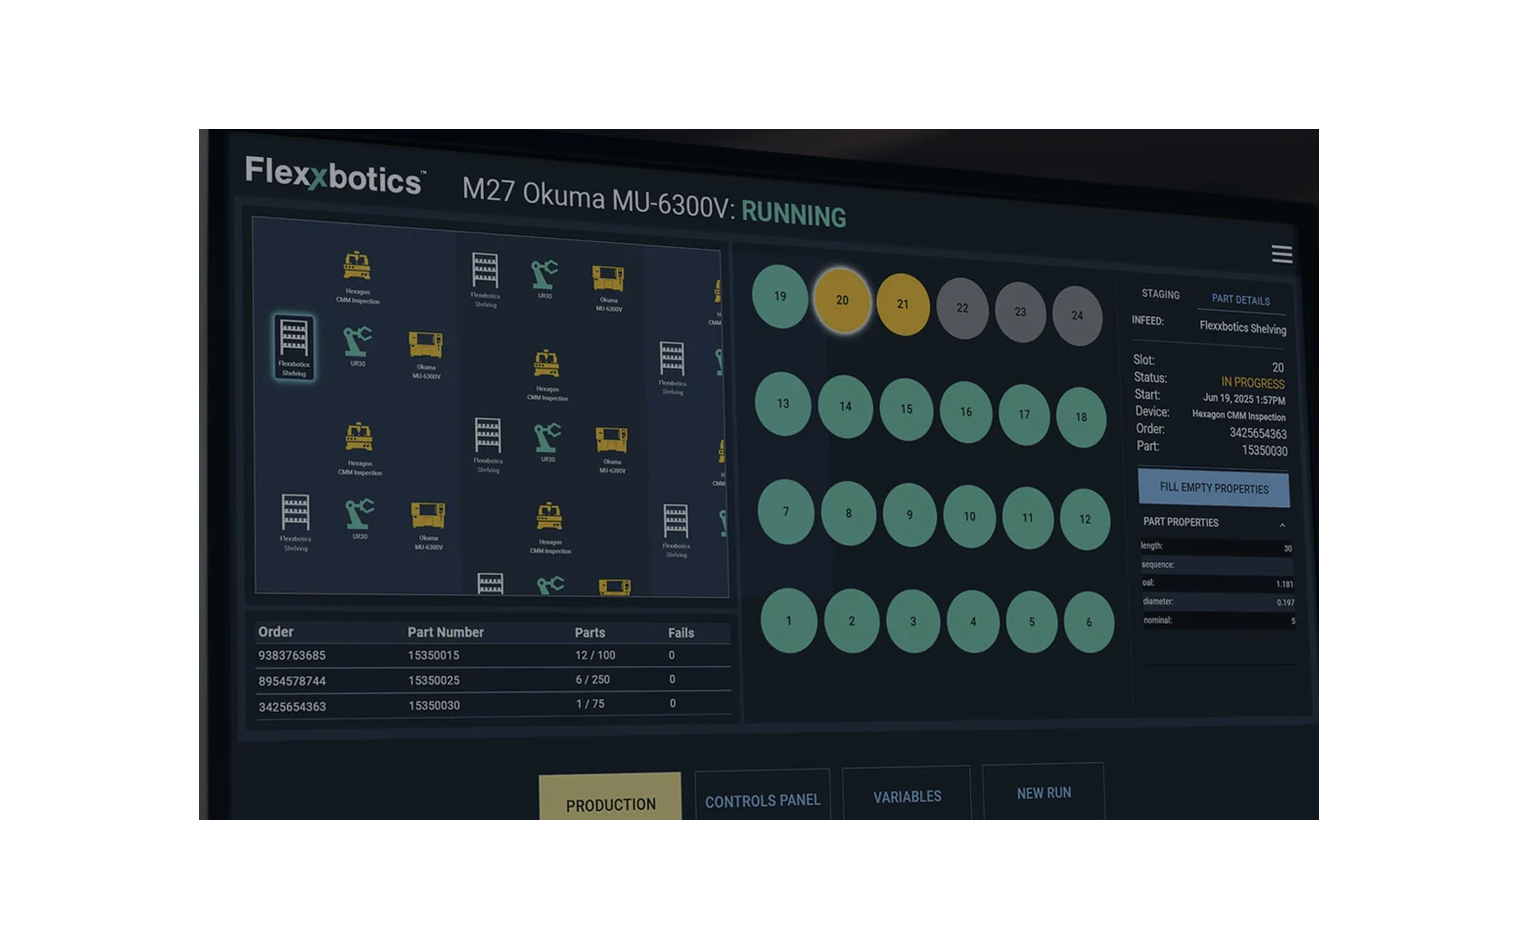Select gray slot 22 circle

click(x=962, y=308)
